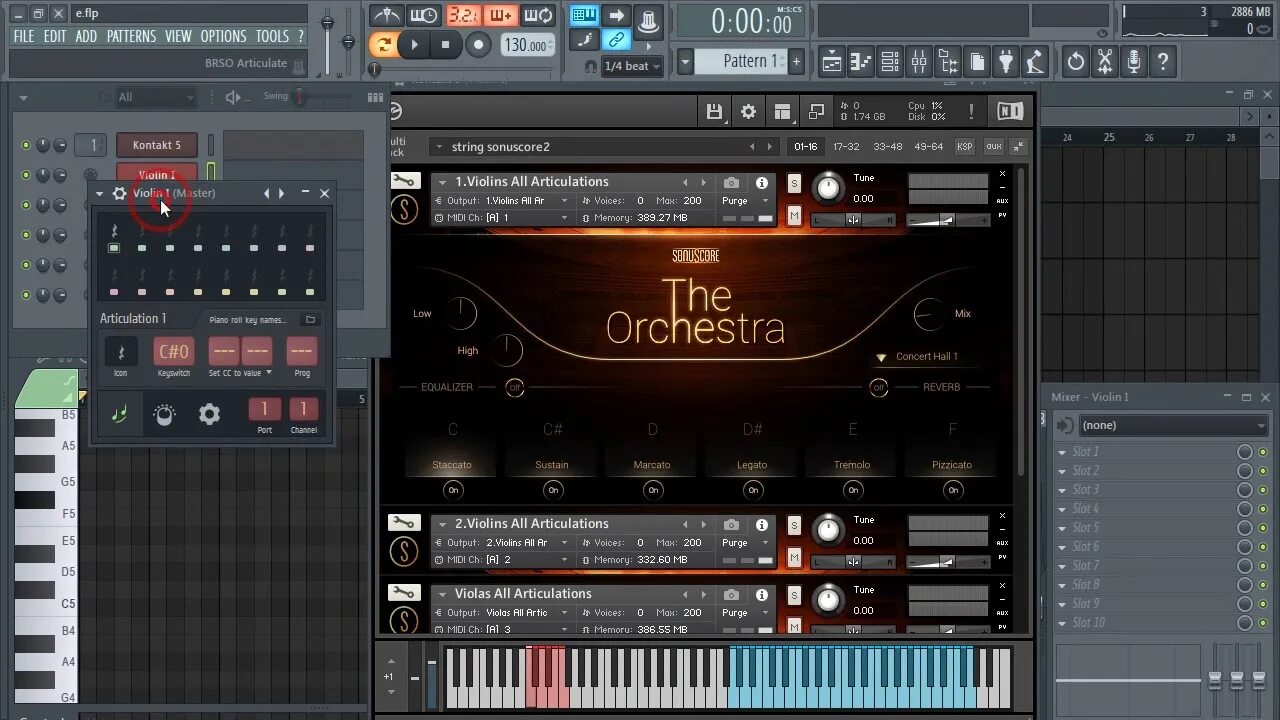Toggle the EQUALIZER Off switch
Screen dimensions: 1280x720
coord(515,387)
